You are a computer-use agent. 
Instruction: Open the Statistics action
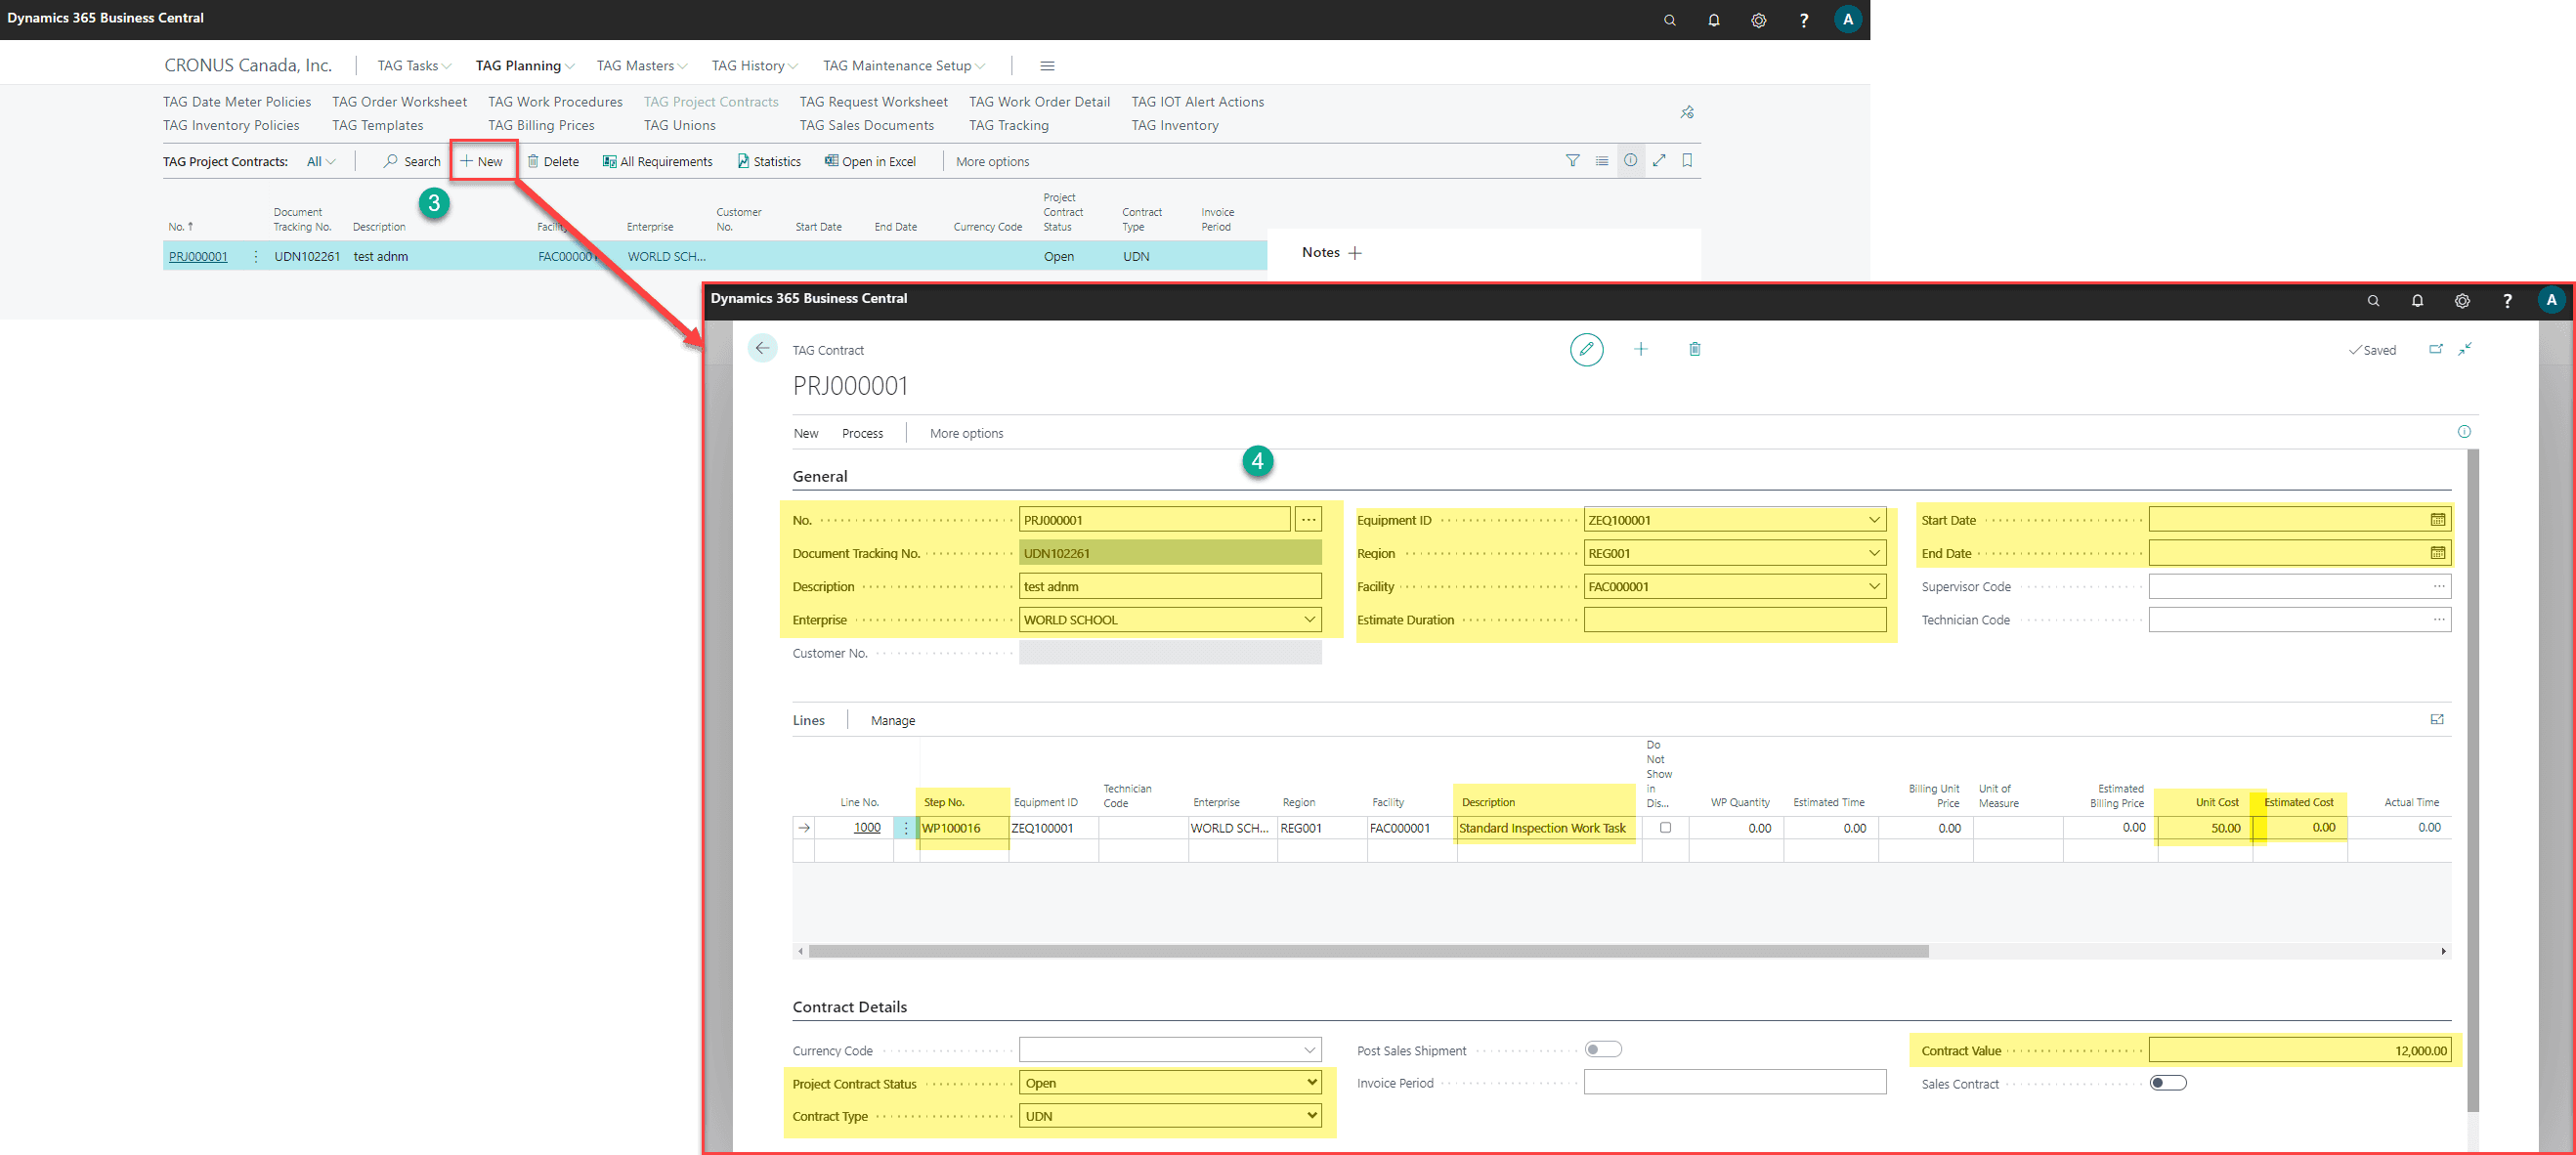(x=768, y=162)
